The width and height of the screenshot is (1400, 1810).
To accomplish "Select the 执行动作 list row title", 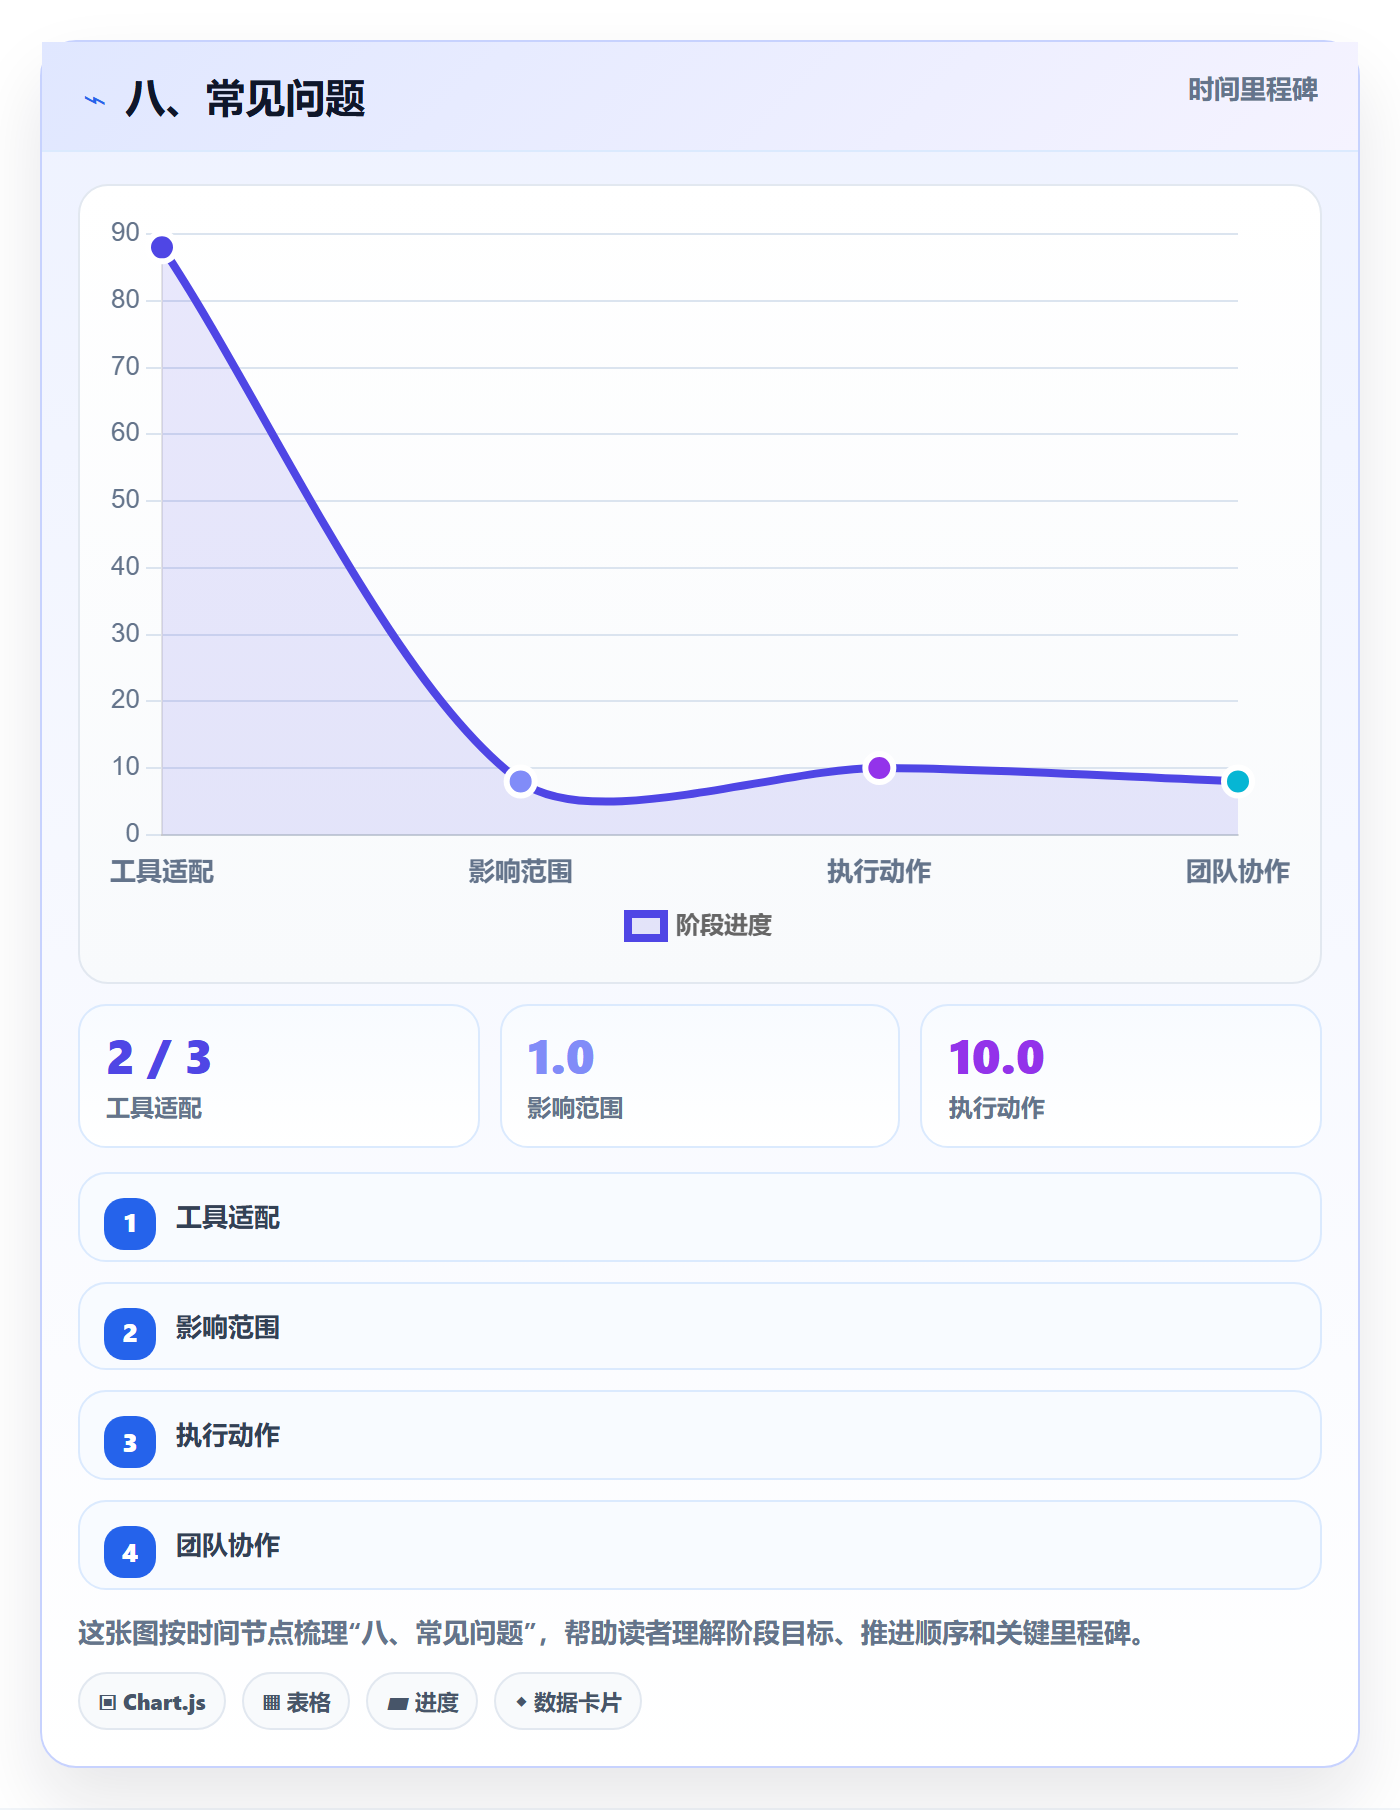I will [x=228, y=1436].
